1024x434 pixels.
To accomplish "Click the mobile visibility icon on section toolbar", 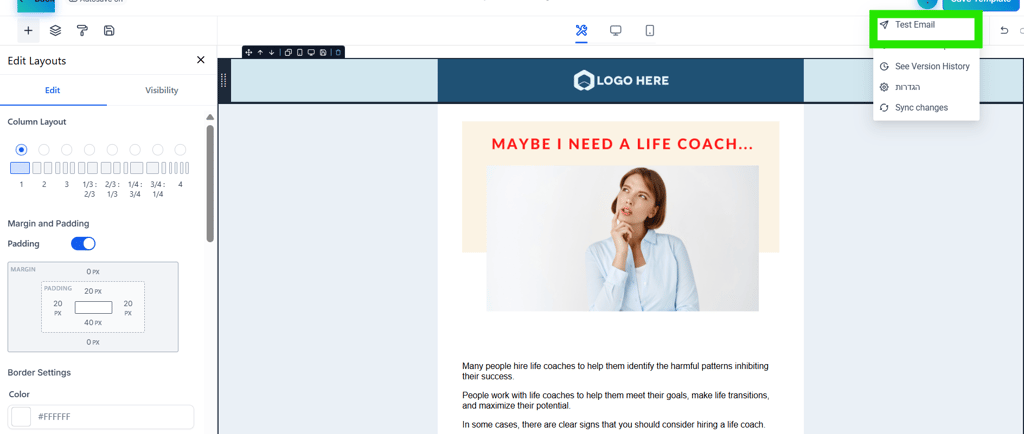I will [x=299, y=52].
